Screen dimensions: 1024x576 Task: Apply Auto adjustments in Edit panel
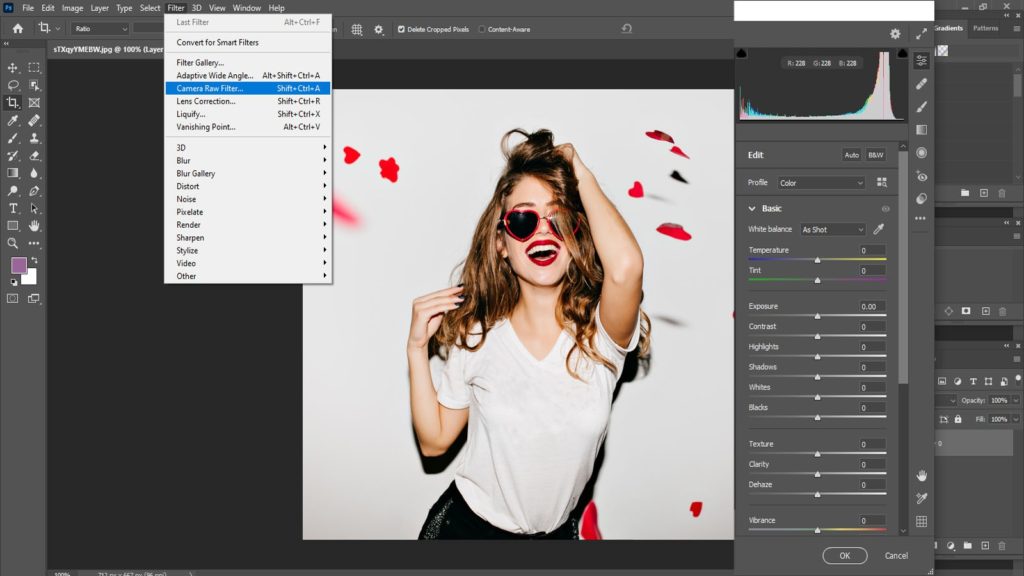852,155
